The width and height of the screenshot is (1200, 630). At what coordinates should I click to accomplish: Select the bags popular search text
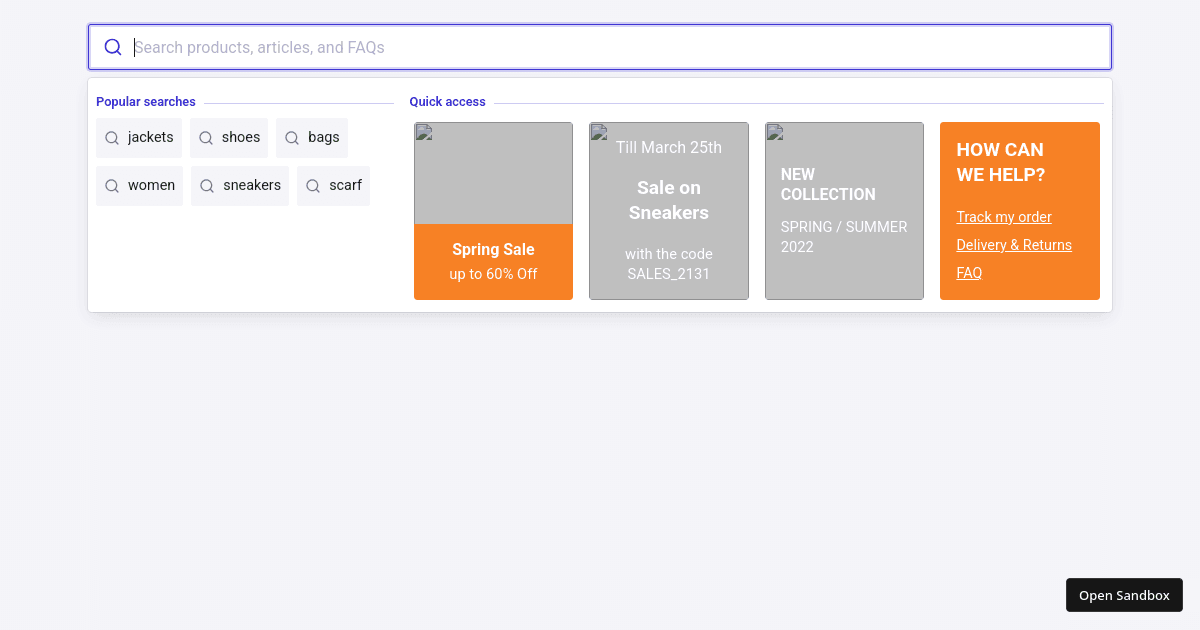[x=324, y=137]
